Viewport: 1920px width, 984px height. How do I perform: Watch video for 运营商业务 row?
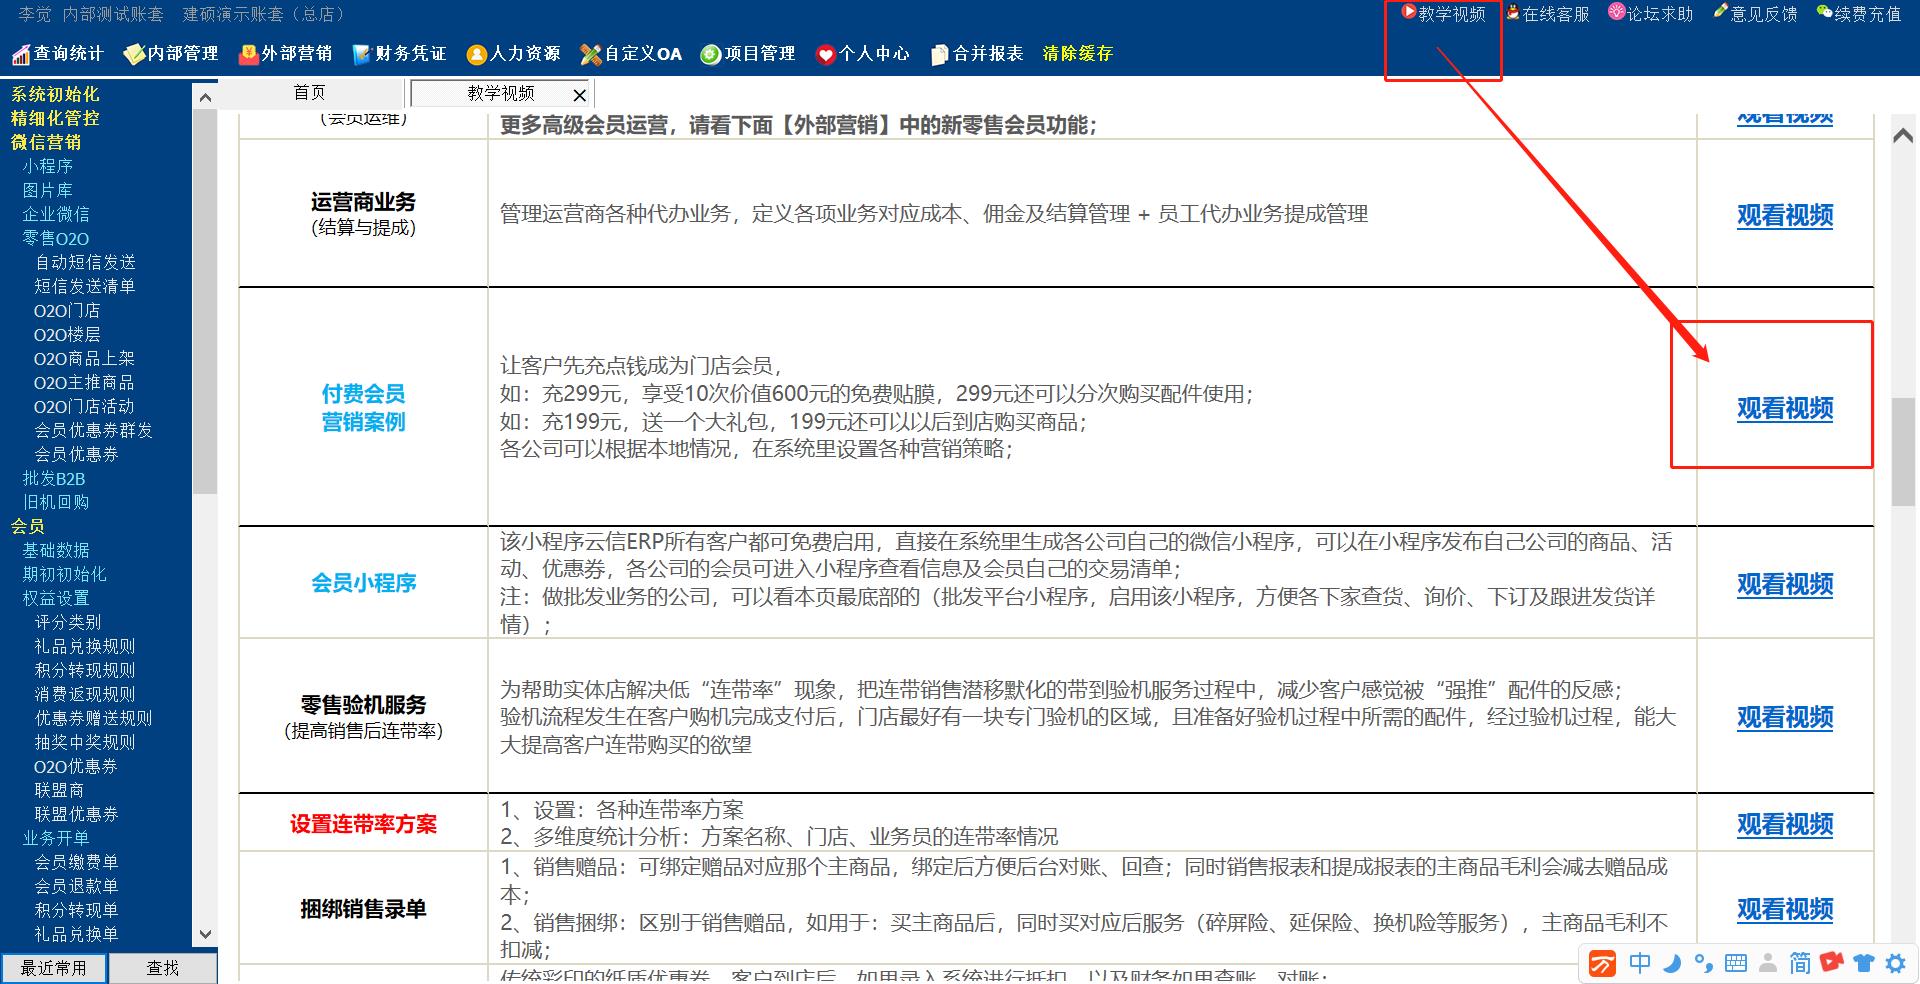pyautogui.click(x=1785, y=215)
